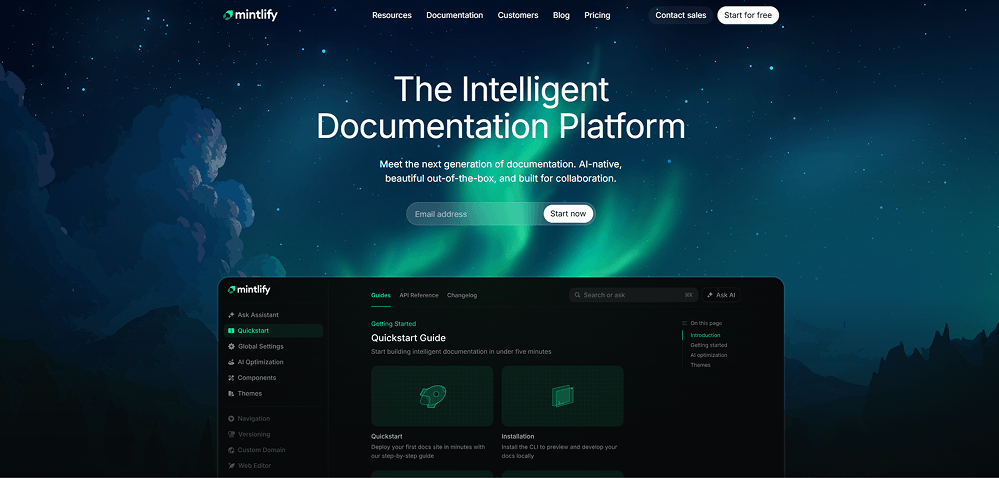The height and width of the screenshot is (478, 999).
Task: Open the Installation card image
Action: [x=563, y=396]
